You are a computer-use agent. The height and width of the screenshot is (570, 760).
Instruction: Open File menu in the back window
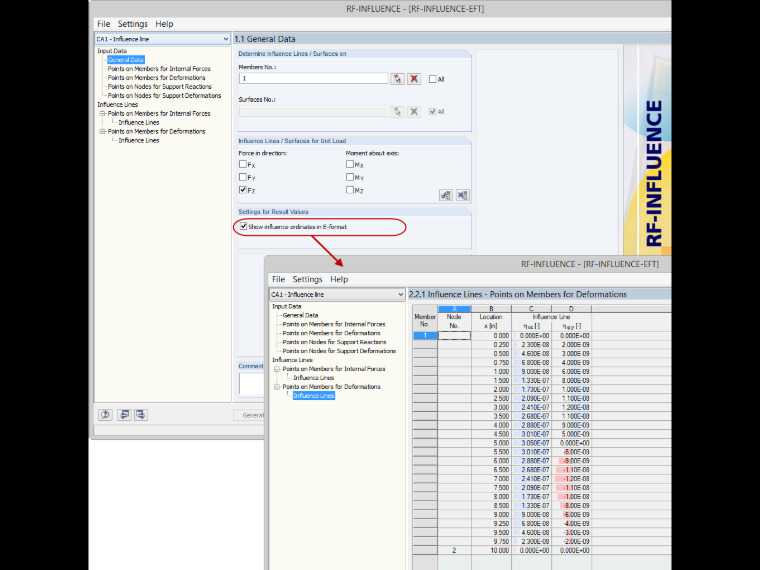tap(103, 24)
